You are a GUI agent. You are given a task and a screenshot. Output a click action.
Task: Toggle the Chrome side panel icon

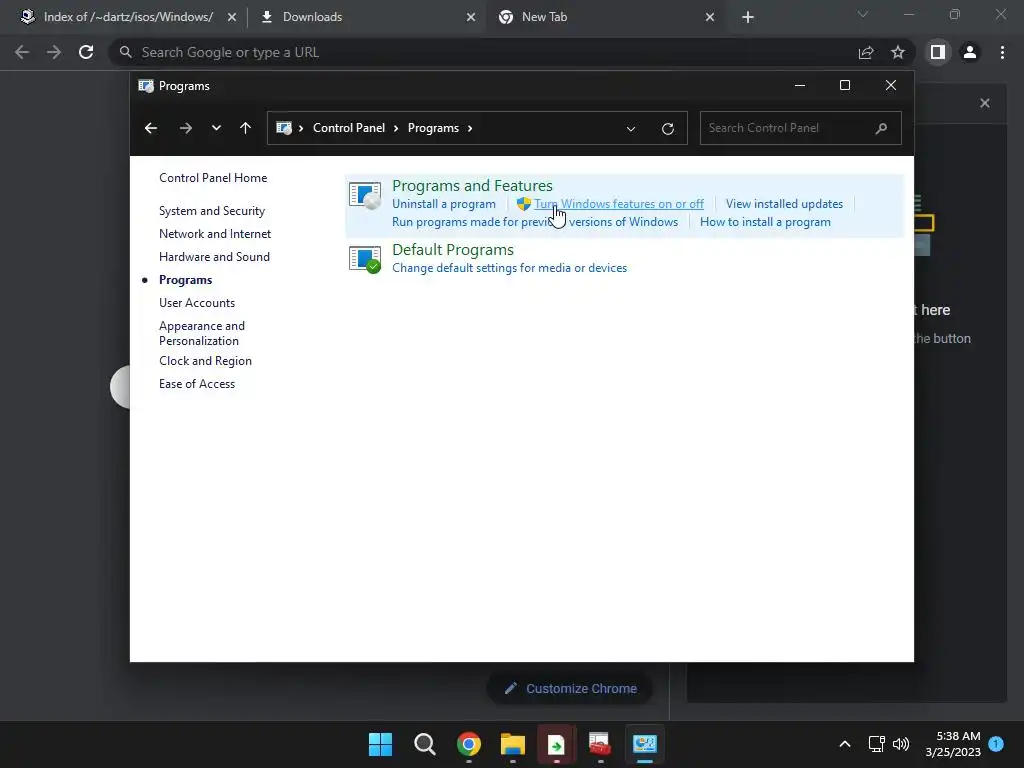(x=938, y=52)
